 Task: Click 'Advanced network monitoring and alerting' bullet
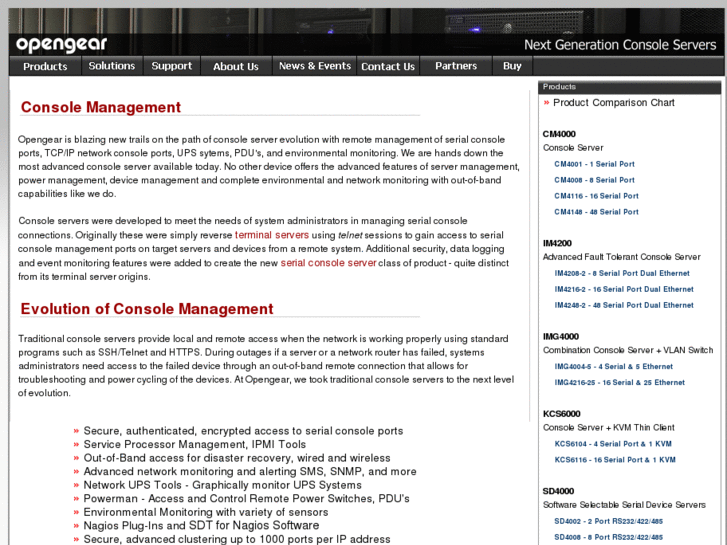(250, 472)
